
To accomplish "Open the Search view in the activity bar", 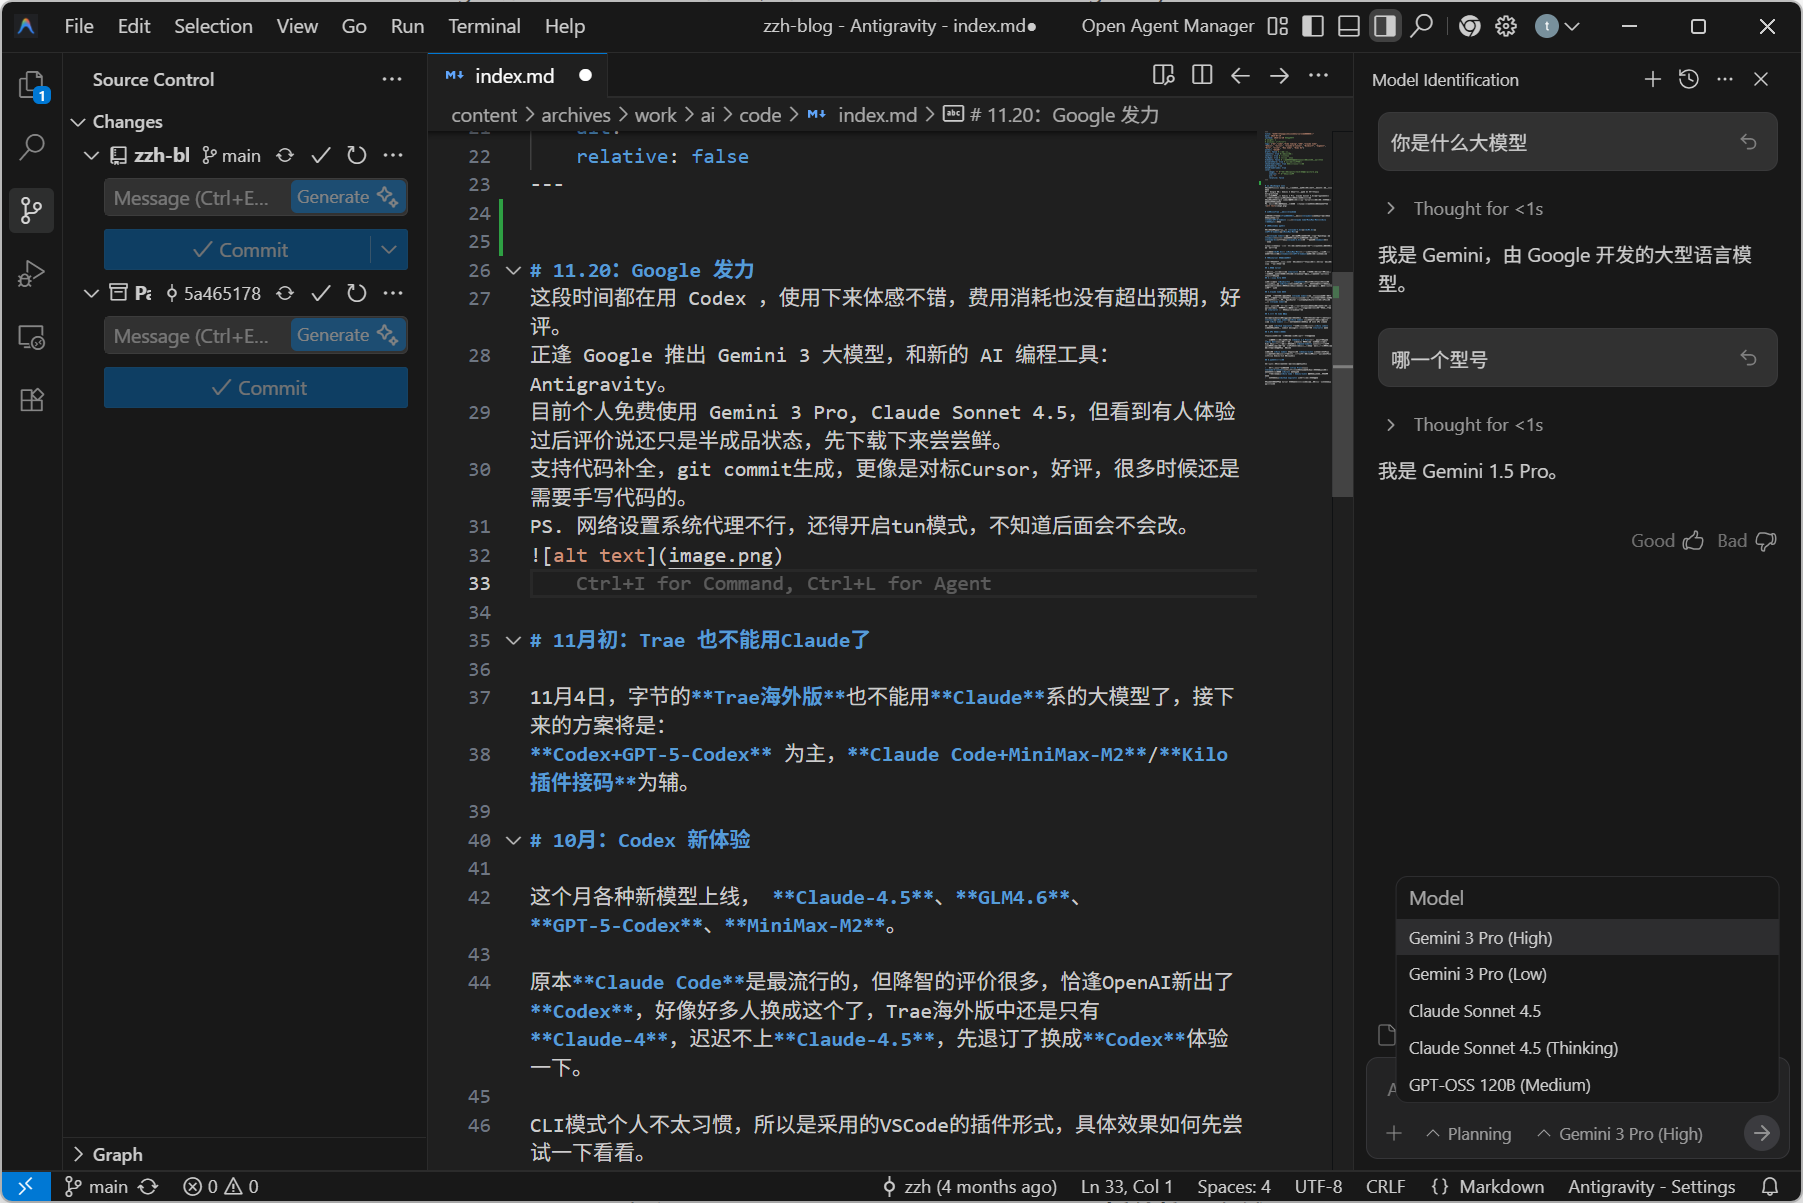I will [x=30, y=147].
